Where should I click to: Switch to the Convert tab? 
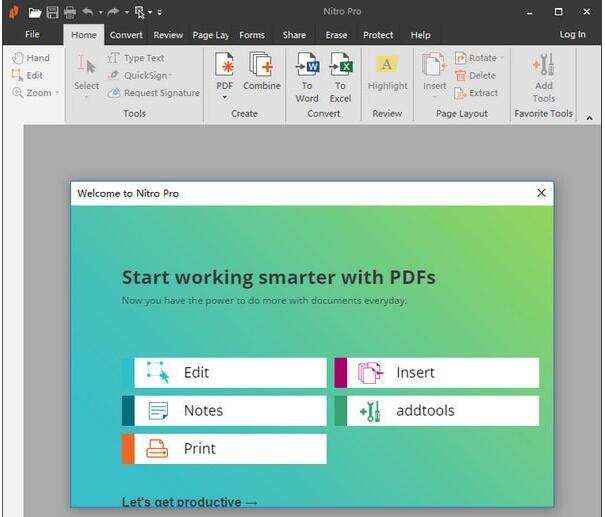pyautogui.click(x=126, y=35)
